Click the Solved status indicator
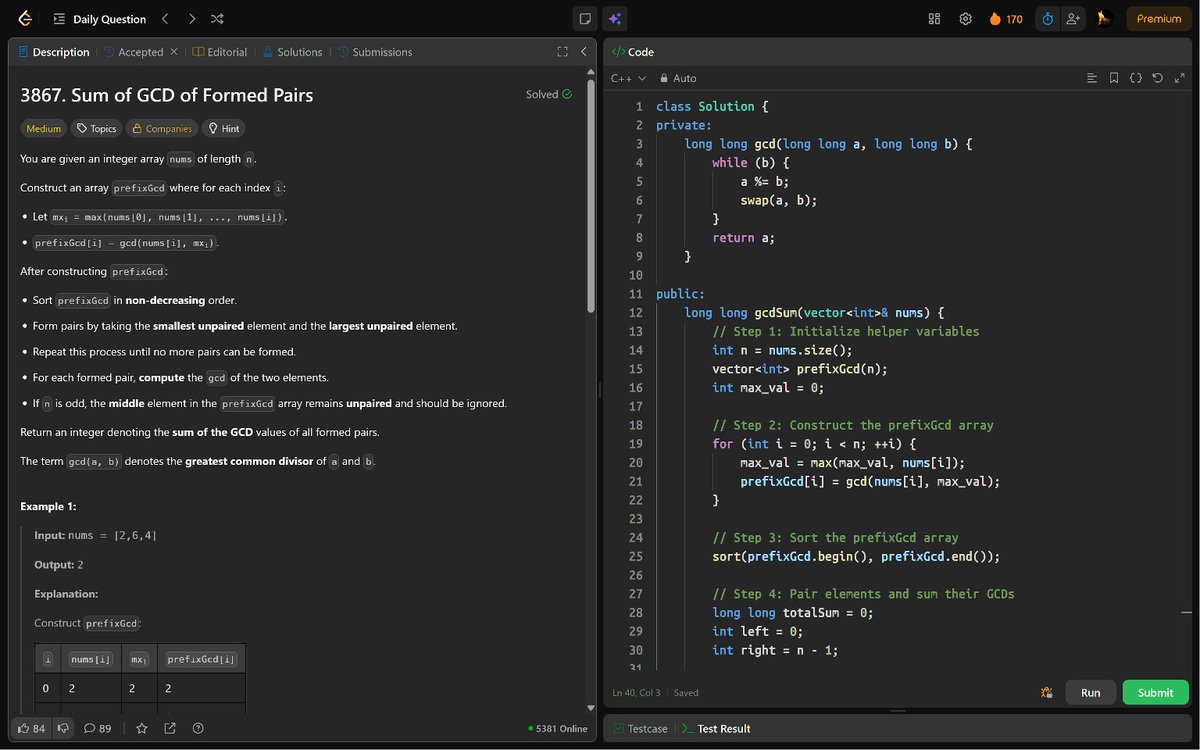Screen dimensions: 1200x750 click(x=549, y=94)
